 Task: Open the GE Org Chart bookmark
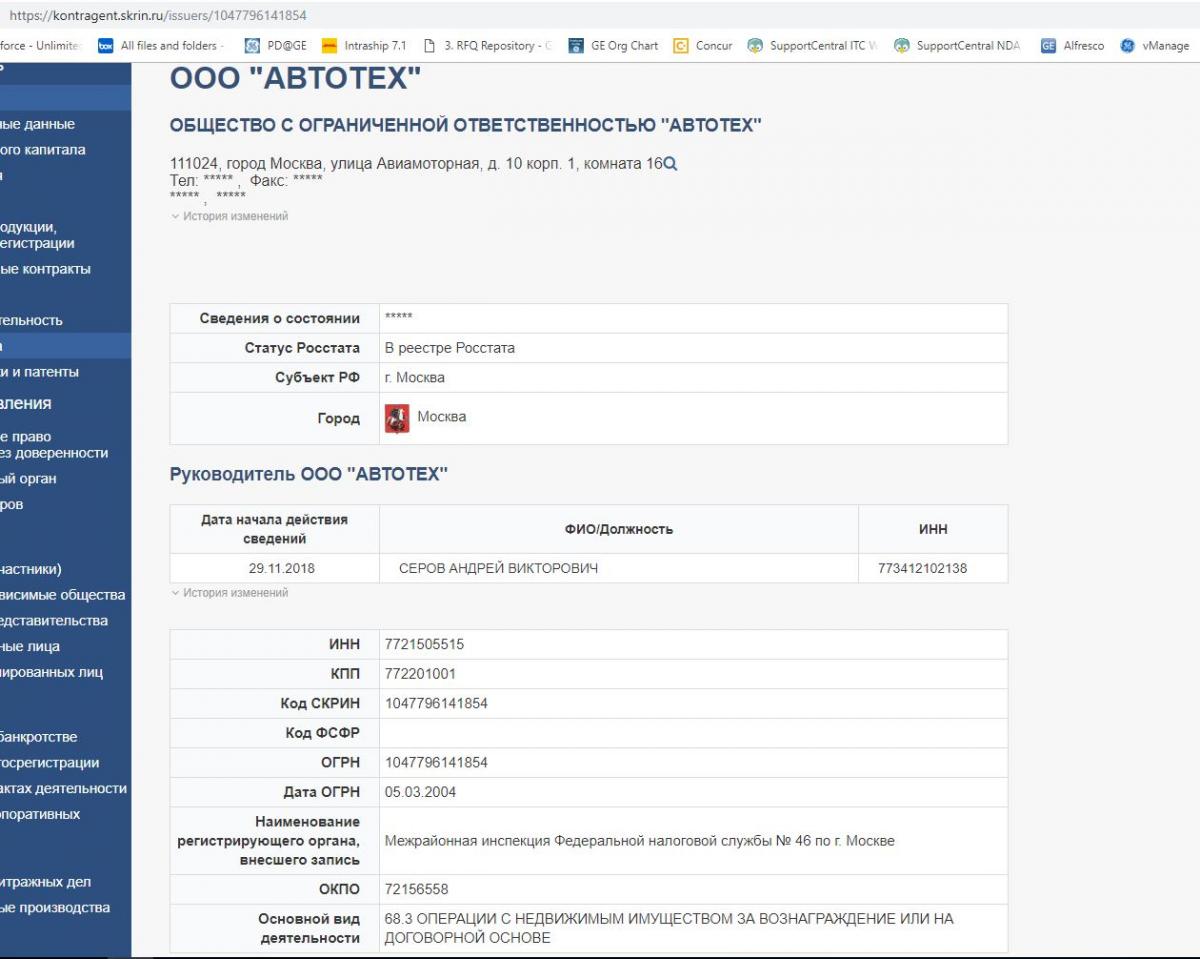coord(613,46)
